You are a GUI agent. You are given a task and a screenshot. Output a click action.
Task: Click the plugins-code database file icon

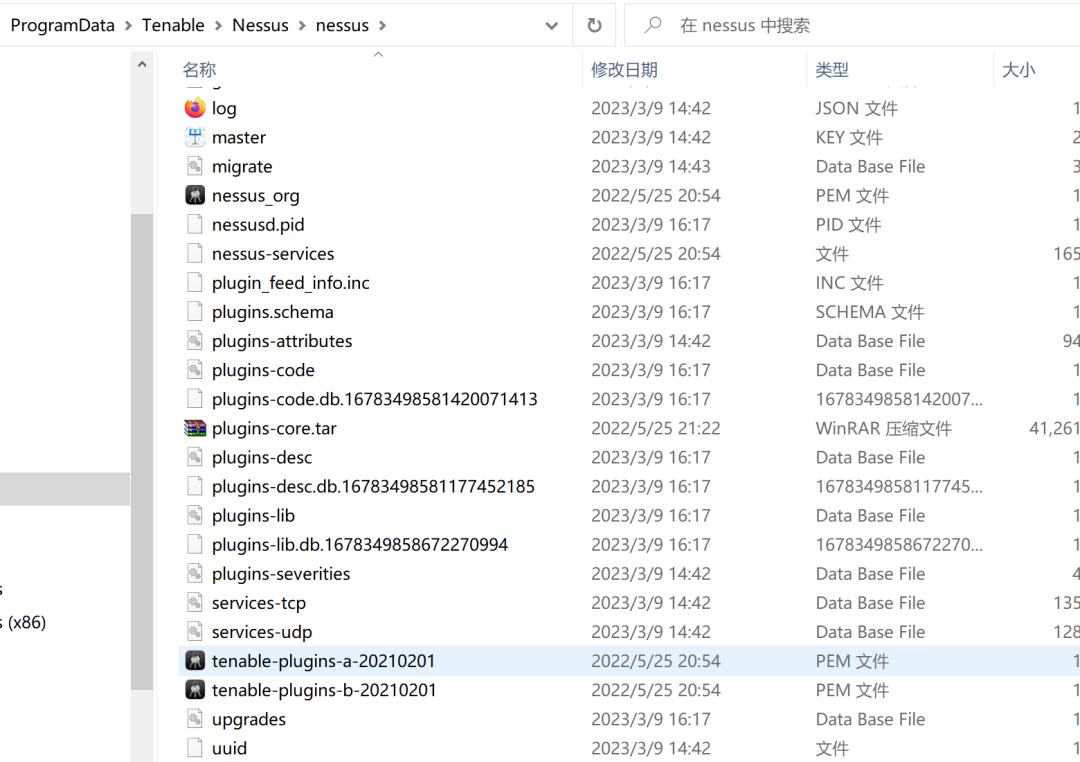[195, 370]
